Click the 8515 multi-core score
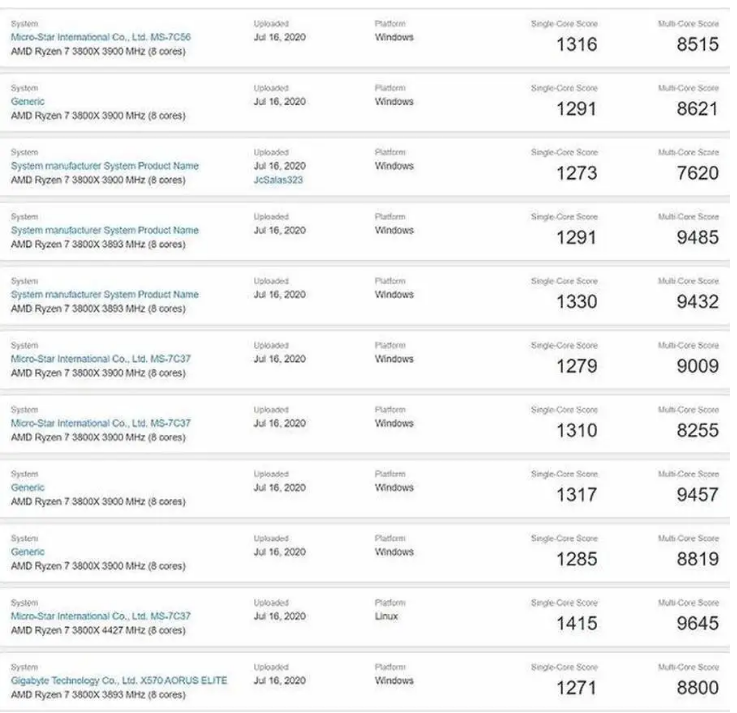The width and height of the screenshot is (737, 713). [696, 44]
